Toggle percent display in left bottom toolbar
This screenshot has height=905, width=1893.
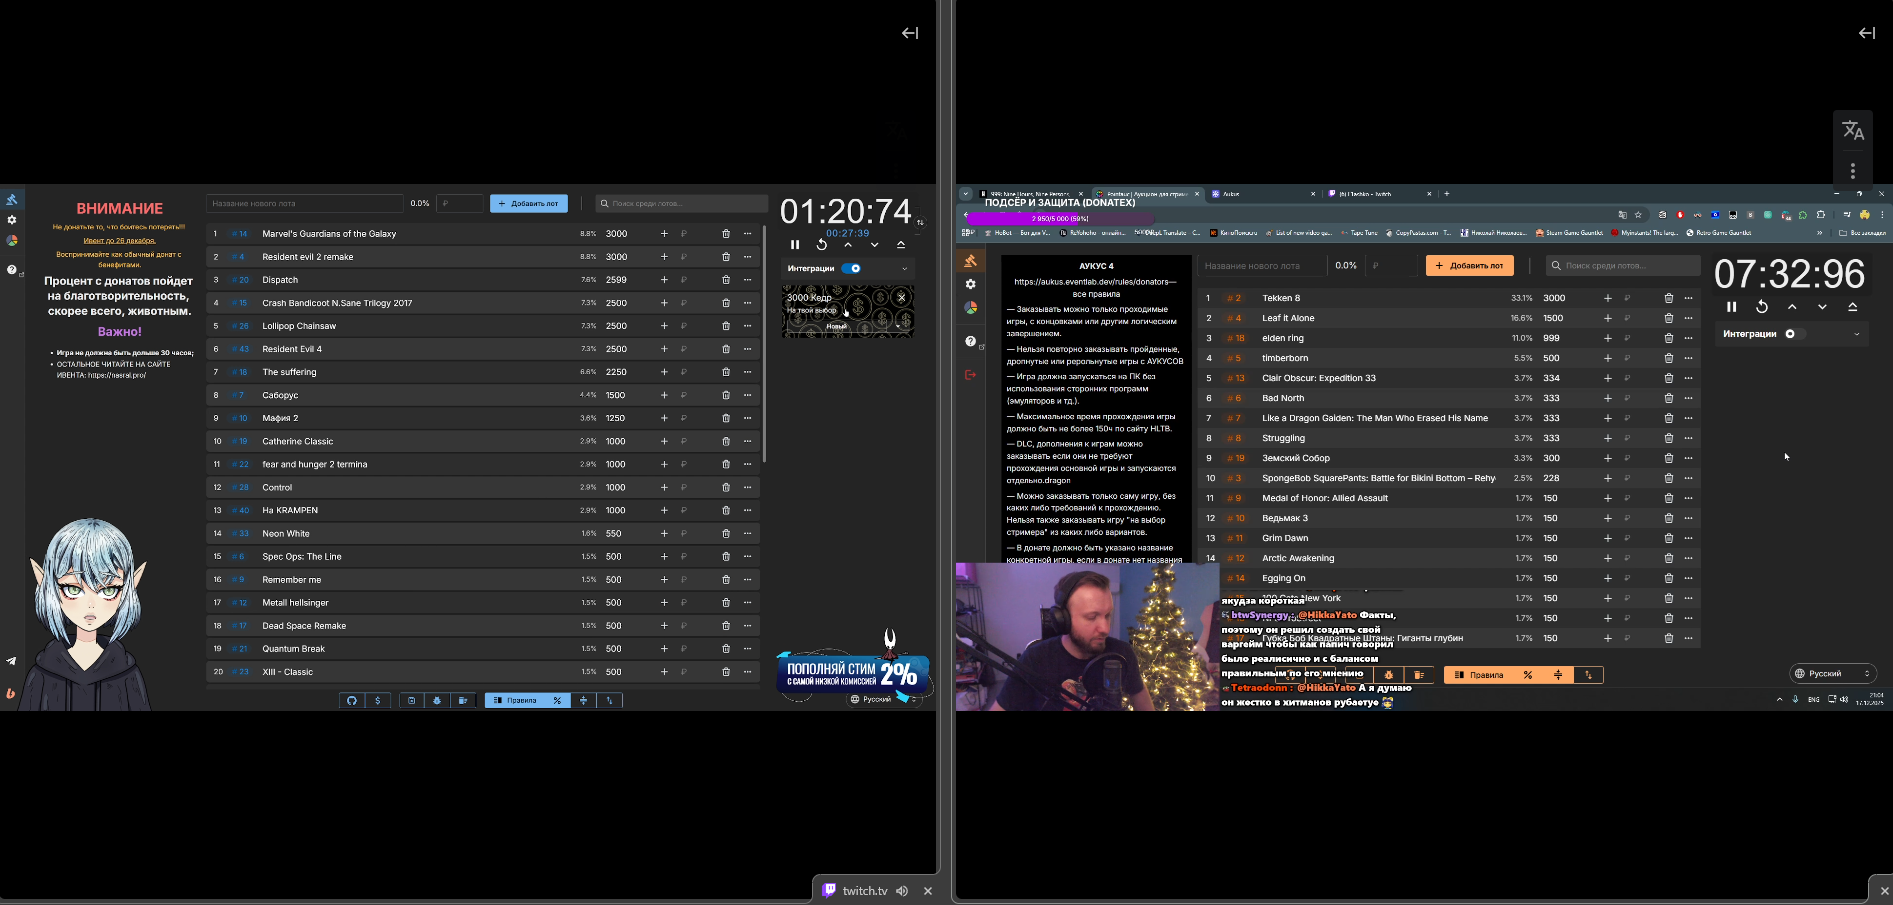tap(557, 700)
